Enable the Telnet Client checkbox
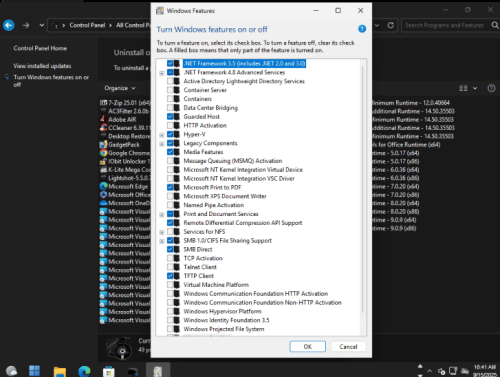 (170, 267)
